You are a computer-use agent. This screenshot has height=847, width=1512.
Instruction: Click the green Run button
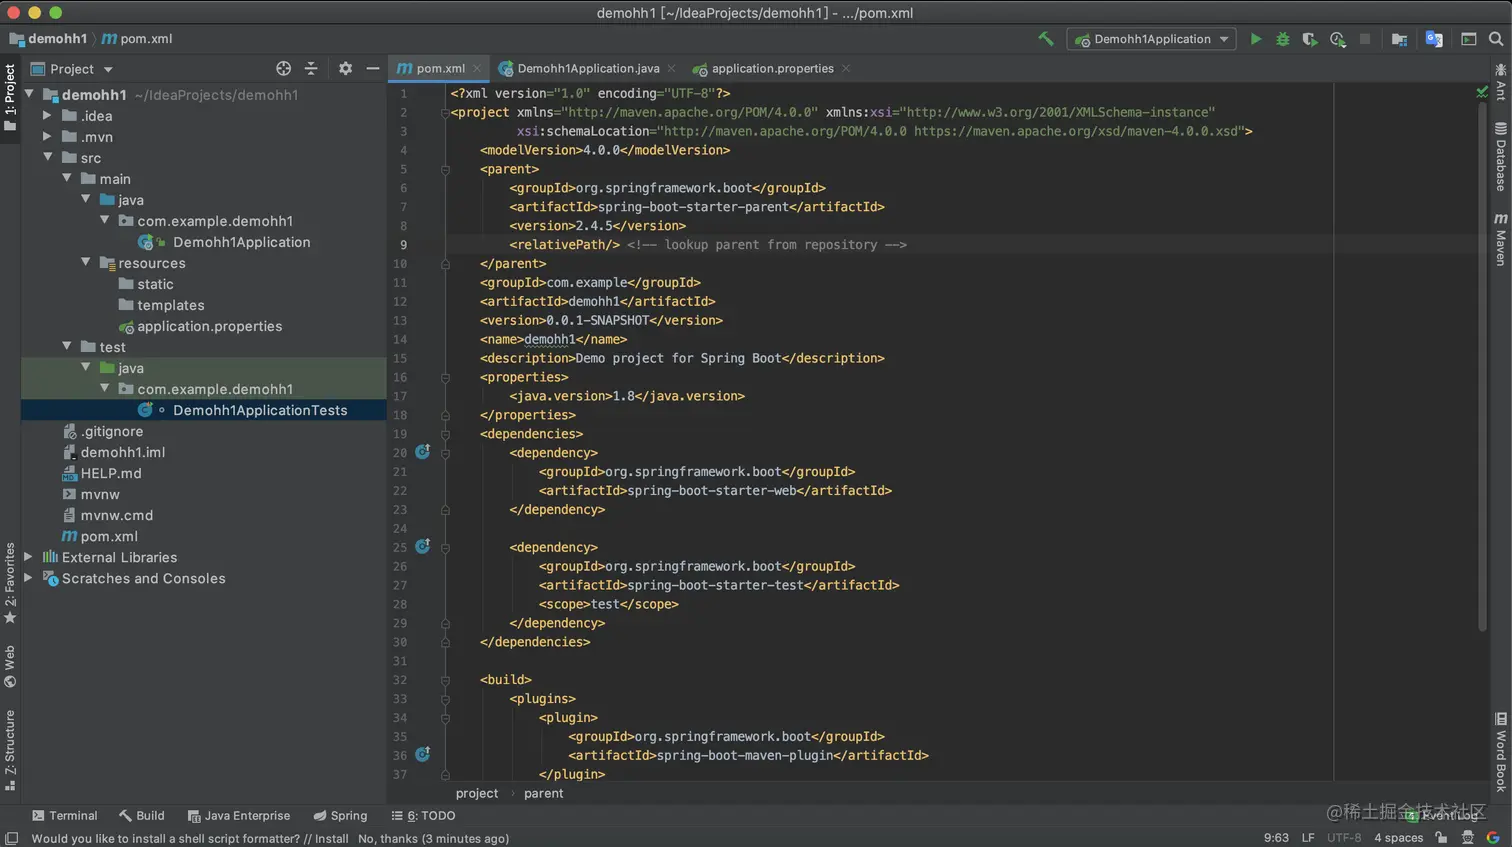pos(1256,39)
